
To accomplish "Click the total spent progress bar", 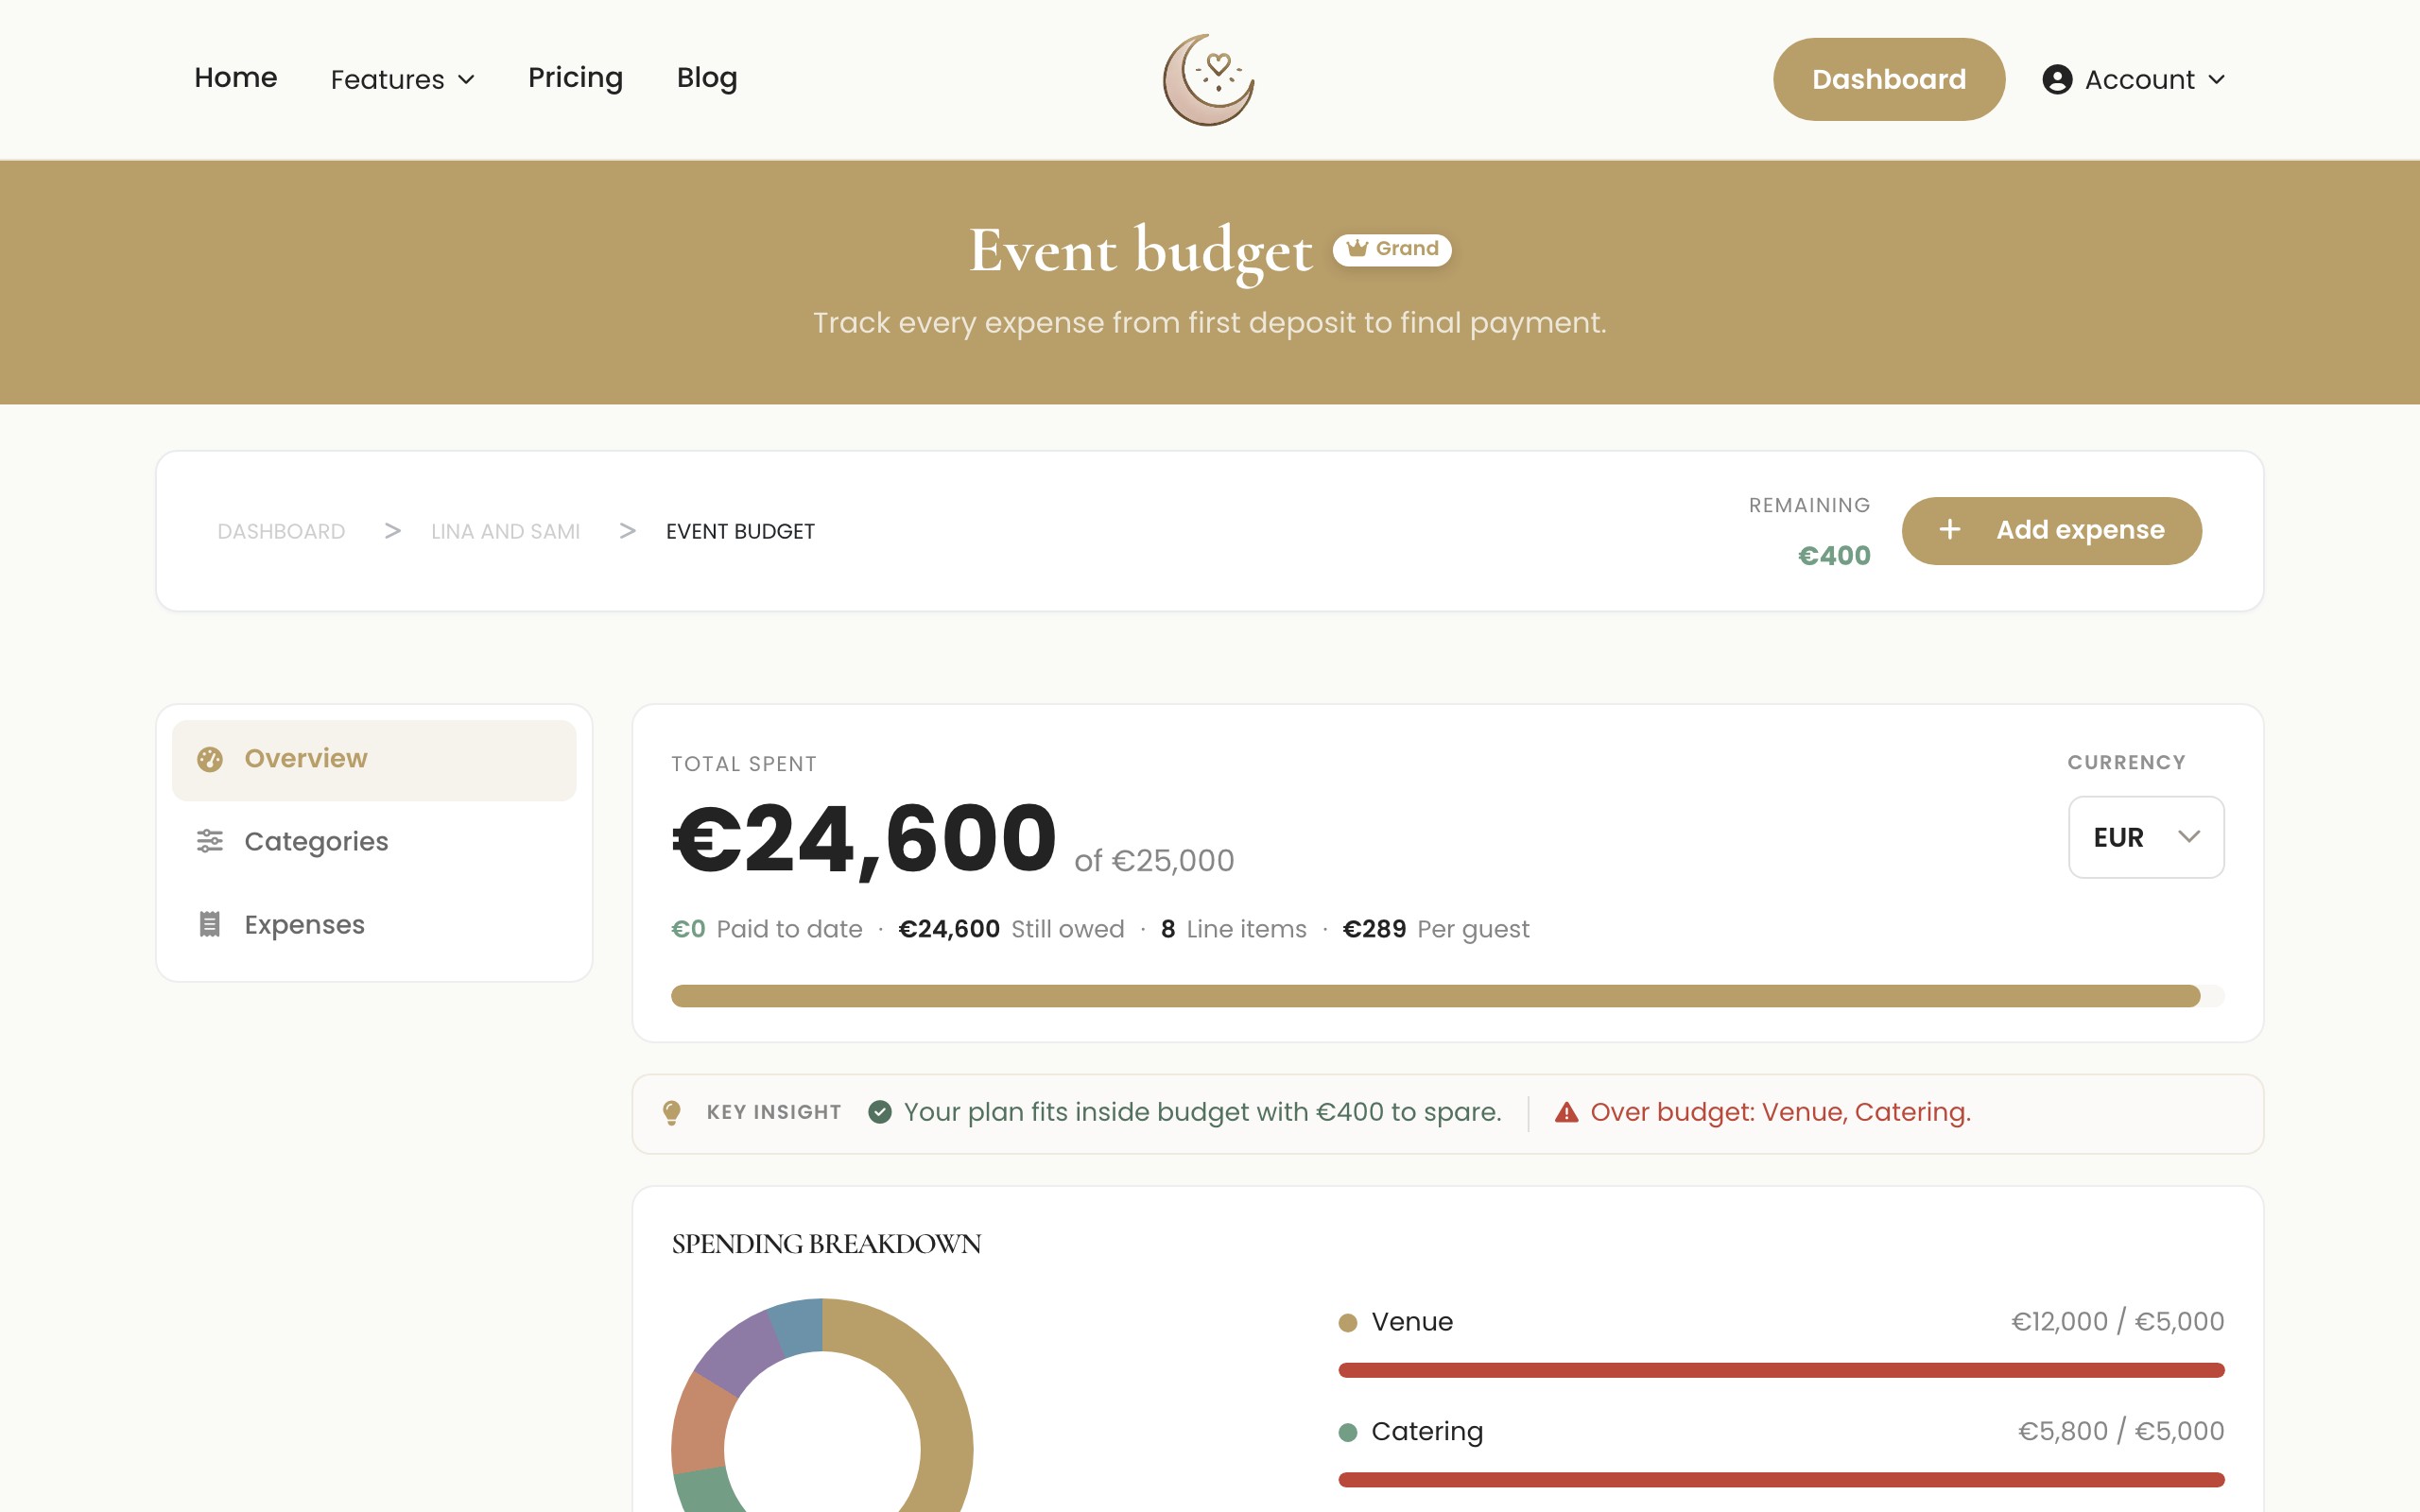I will [x=1447, y=996].
